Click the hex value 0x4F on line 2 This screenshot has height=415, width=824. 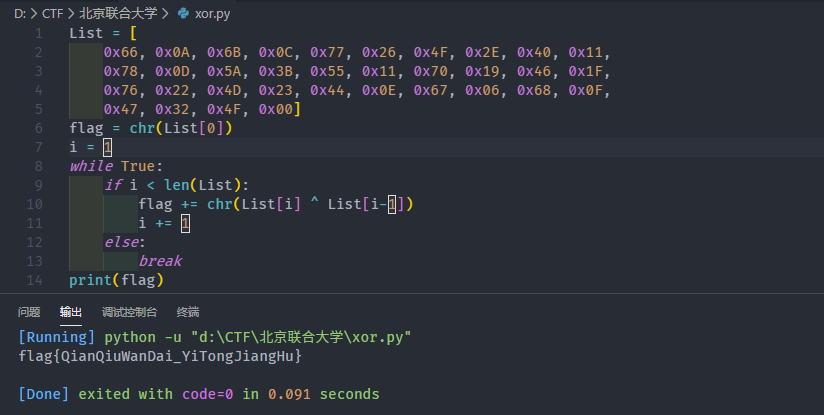click(x=430, y=53)
